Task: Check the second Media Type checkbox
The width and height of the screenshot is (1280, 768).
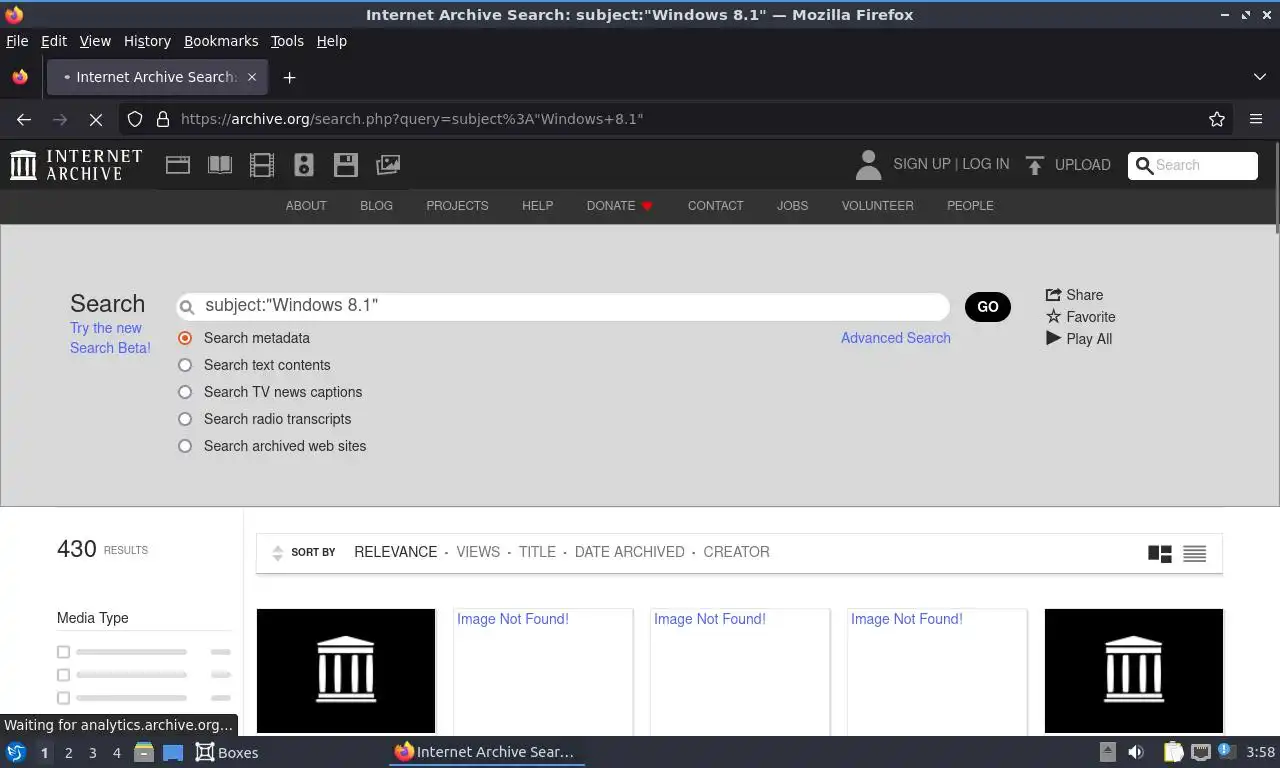Action: click(63, 675)
